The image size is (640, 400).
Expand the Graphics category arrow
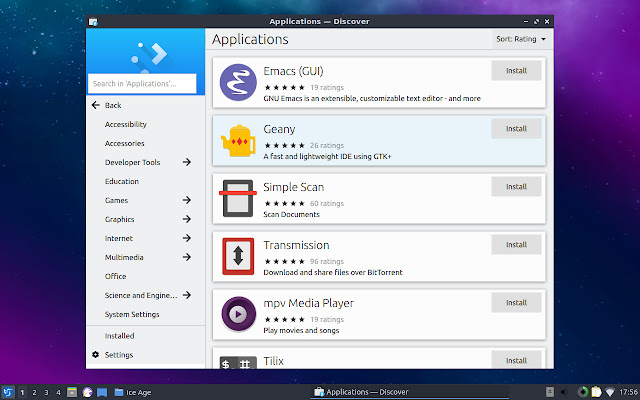(x=187, y=219)
